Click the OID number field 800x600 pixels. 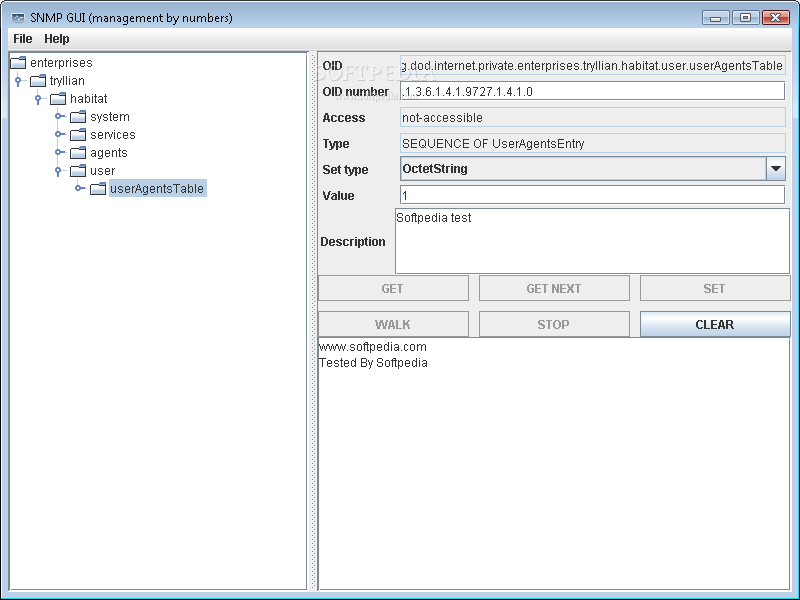(590, 91)
